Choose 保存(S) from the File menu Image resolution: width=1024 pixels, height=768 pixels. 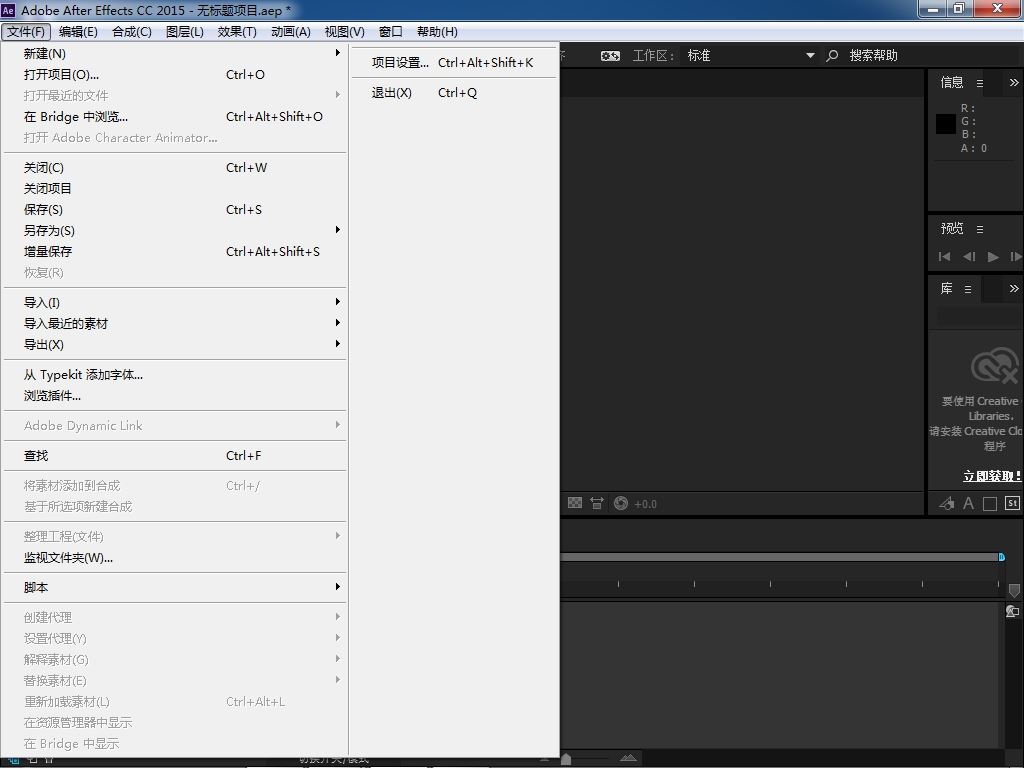175,209
